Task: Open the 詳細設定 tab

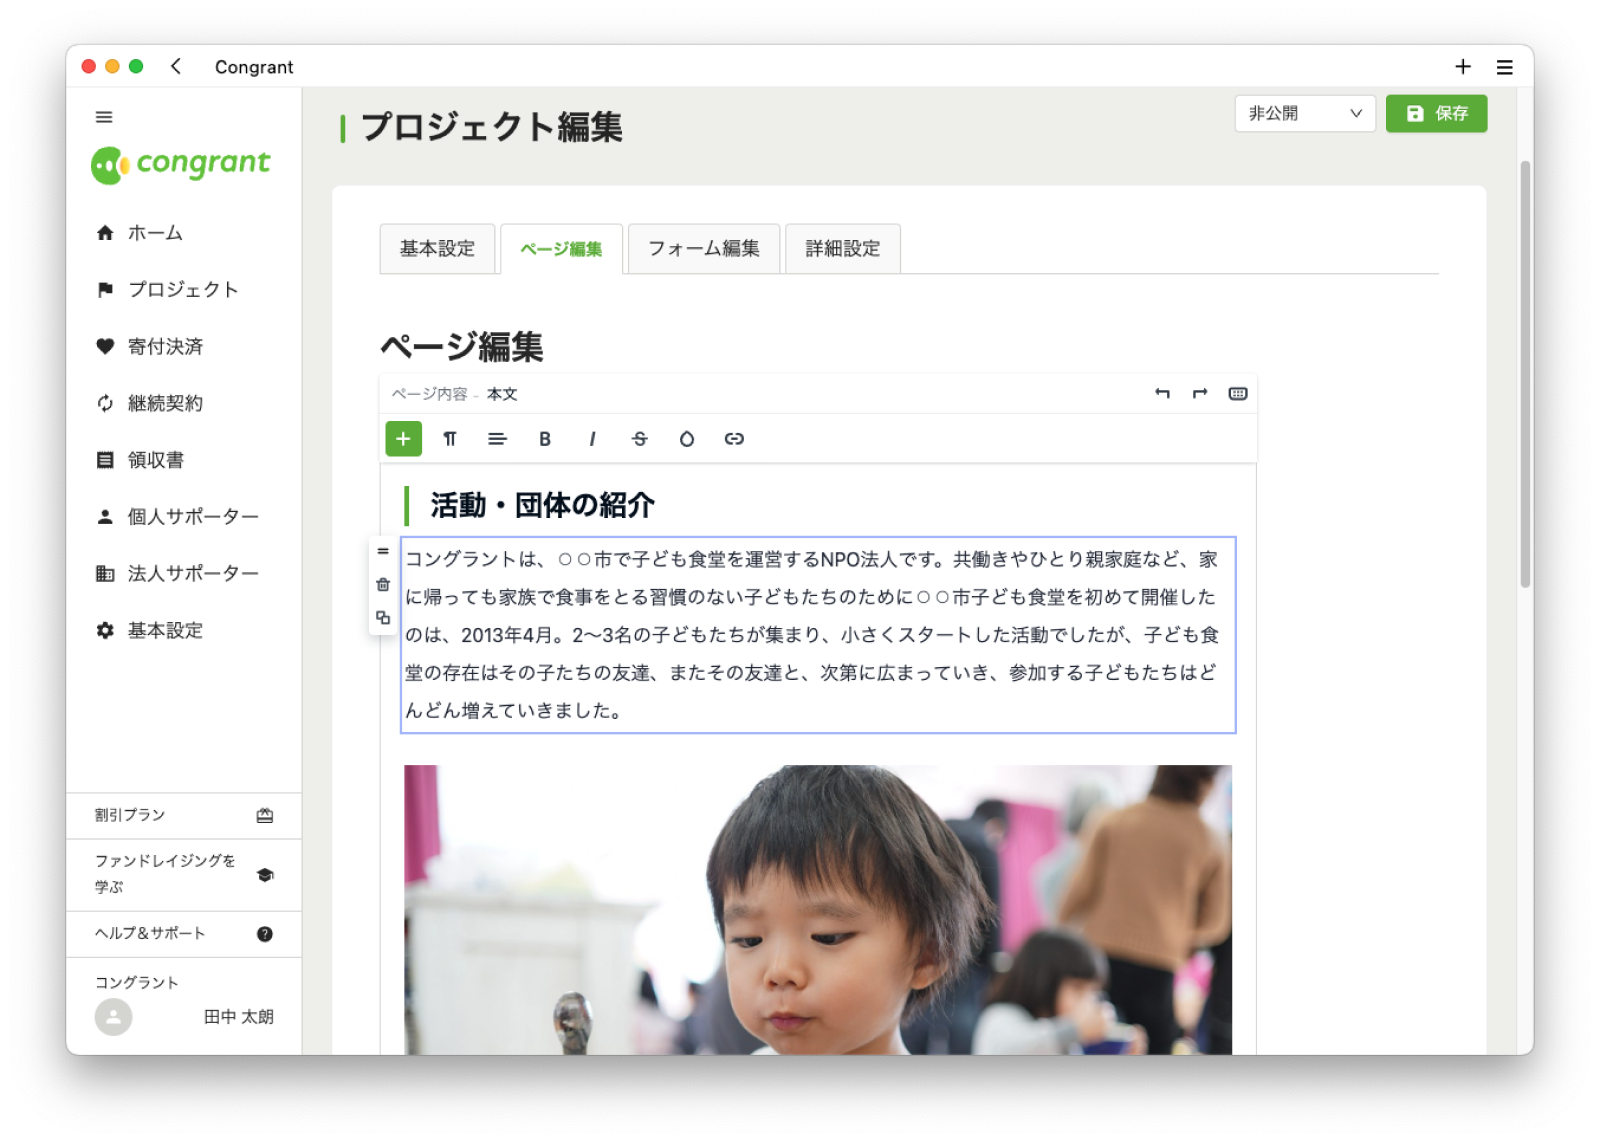Action: click(843, 249)
